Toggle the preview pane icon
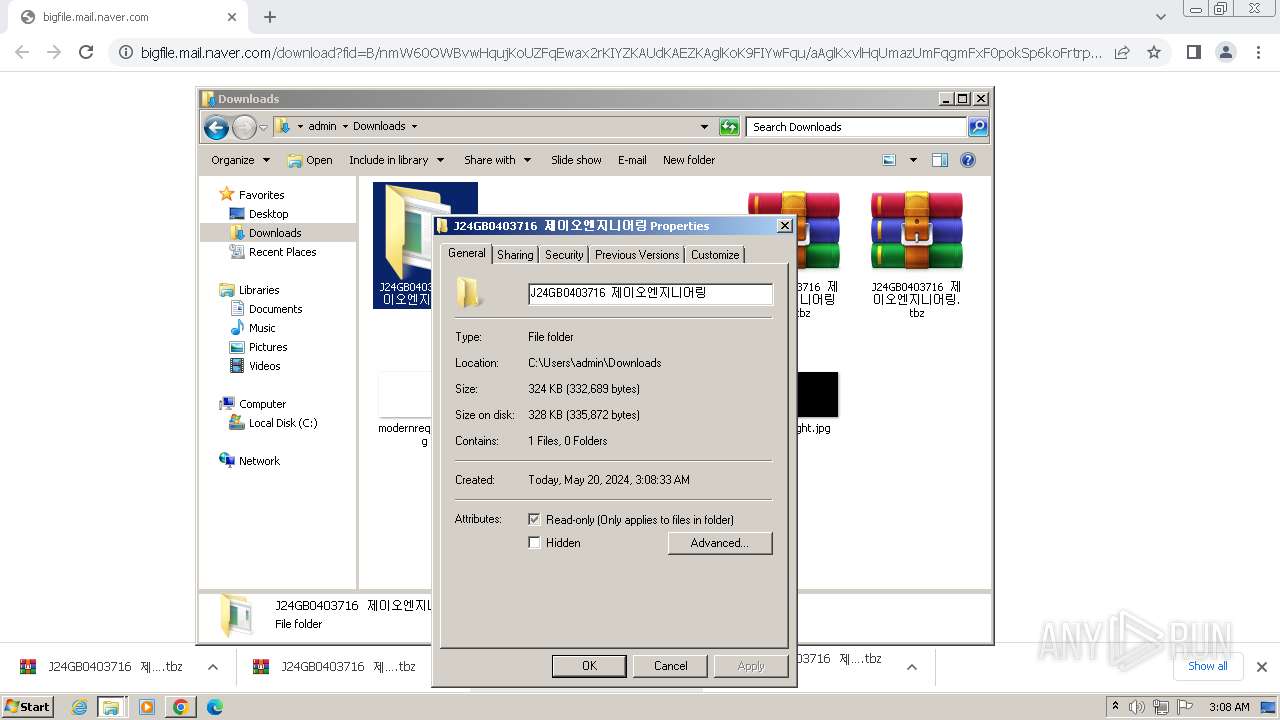 click(939, 160)
